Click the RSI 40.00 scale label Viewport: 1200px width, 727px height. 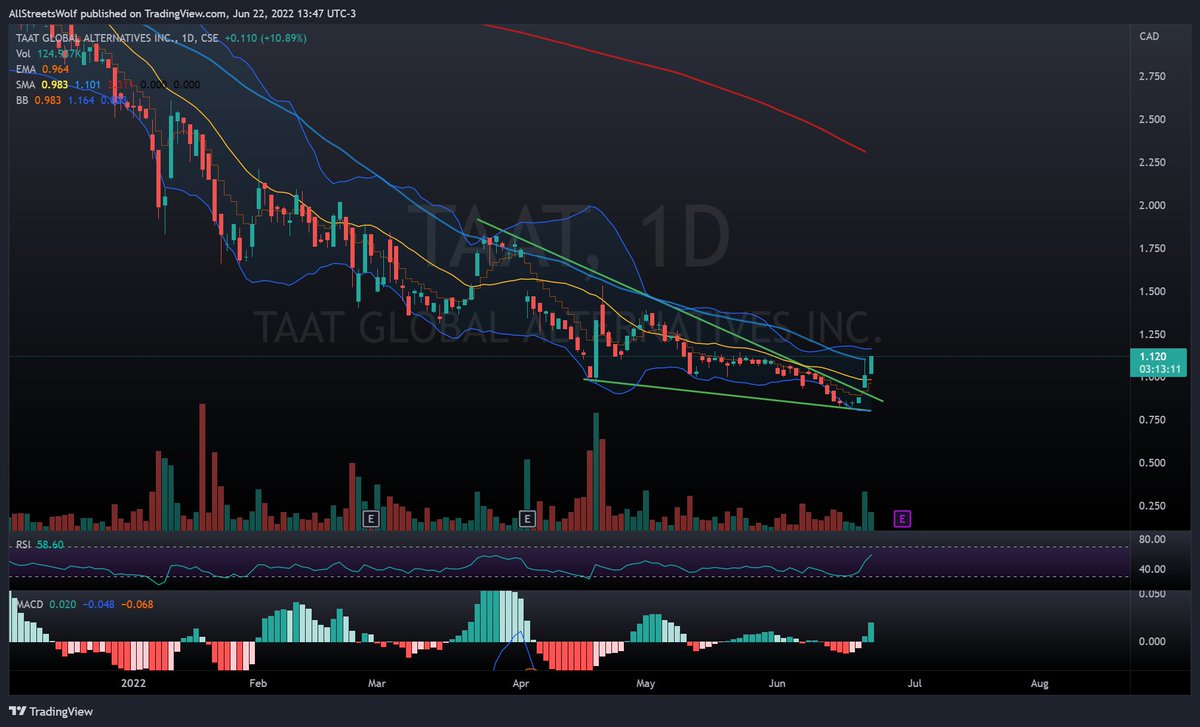pos(1153,570)
